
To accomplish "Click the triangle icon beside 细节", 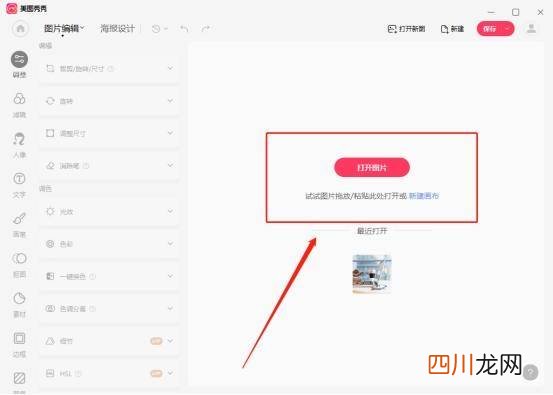I will point(50,341).
